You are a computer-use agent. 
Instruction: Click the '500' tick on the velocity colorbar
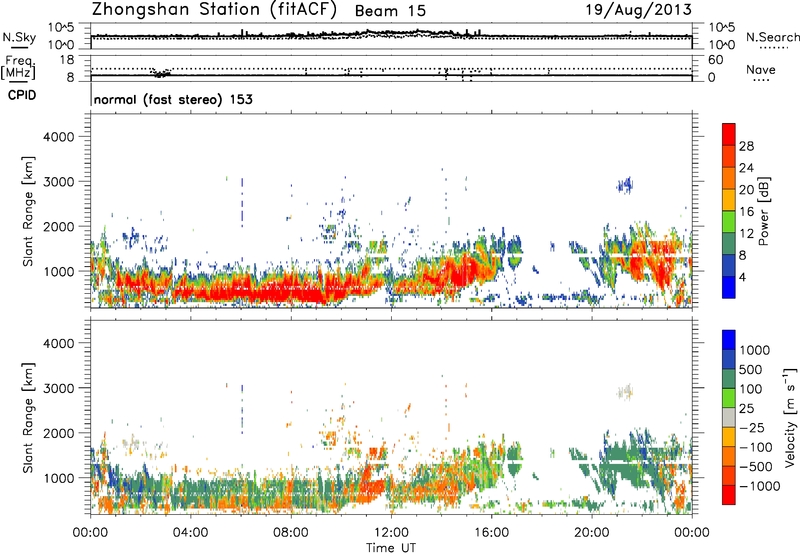[x=751, y=369]
